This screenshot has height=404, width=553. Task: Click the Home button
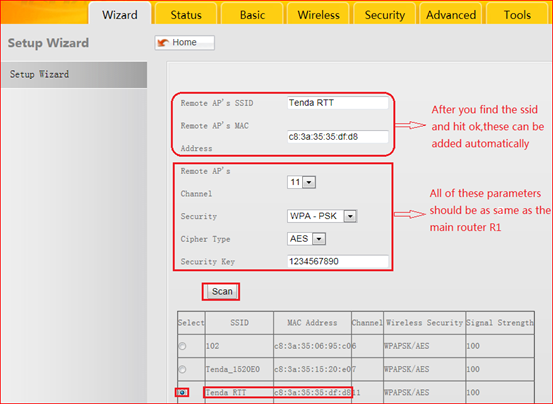[184, 43]
